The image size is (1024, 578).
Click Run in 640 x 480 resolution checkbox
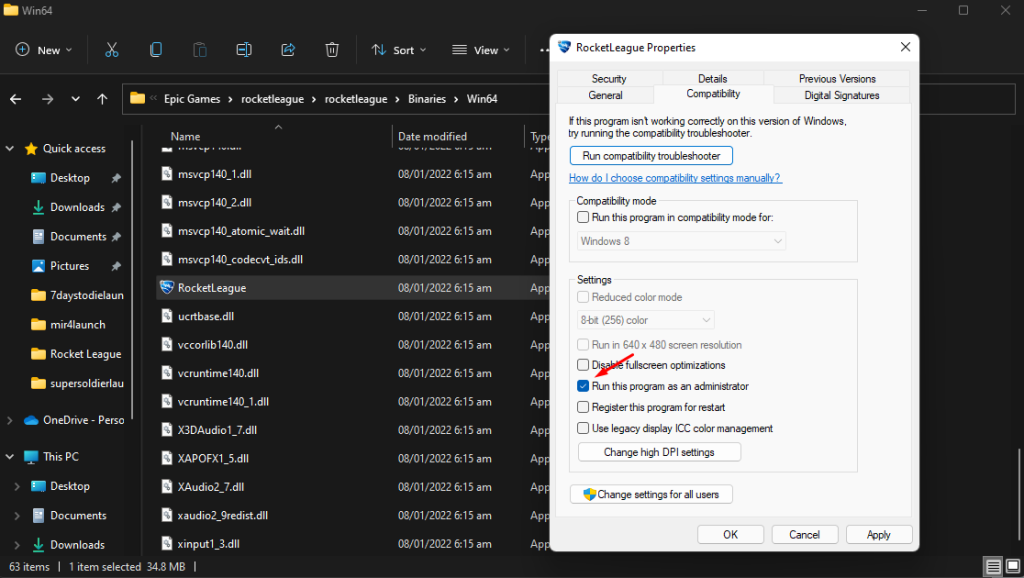[x=583, y=344]
